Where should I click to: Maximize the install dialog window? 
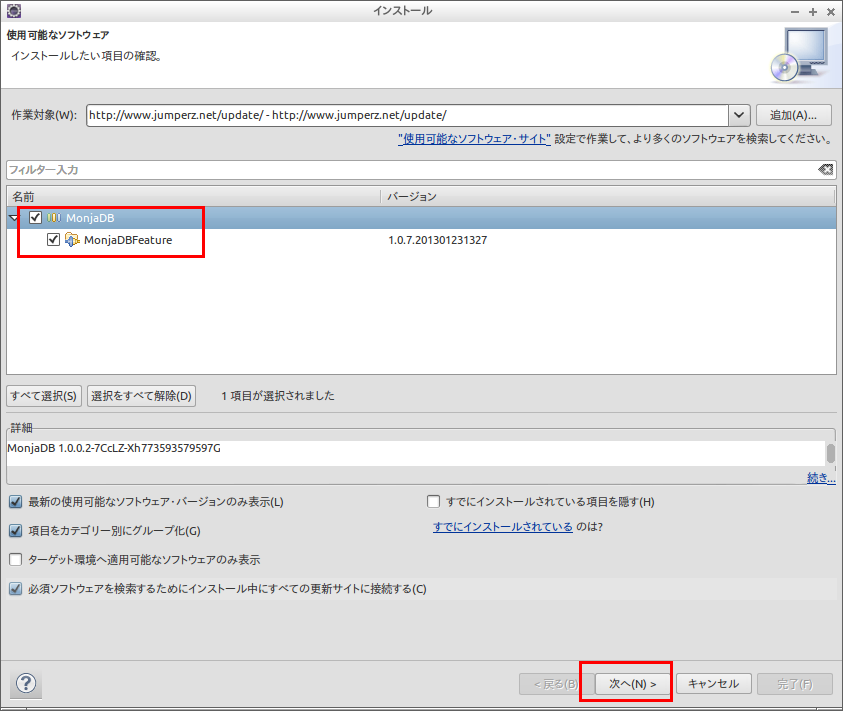812,11
